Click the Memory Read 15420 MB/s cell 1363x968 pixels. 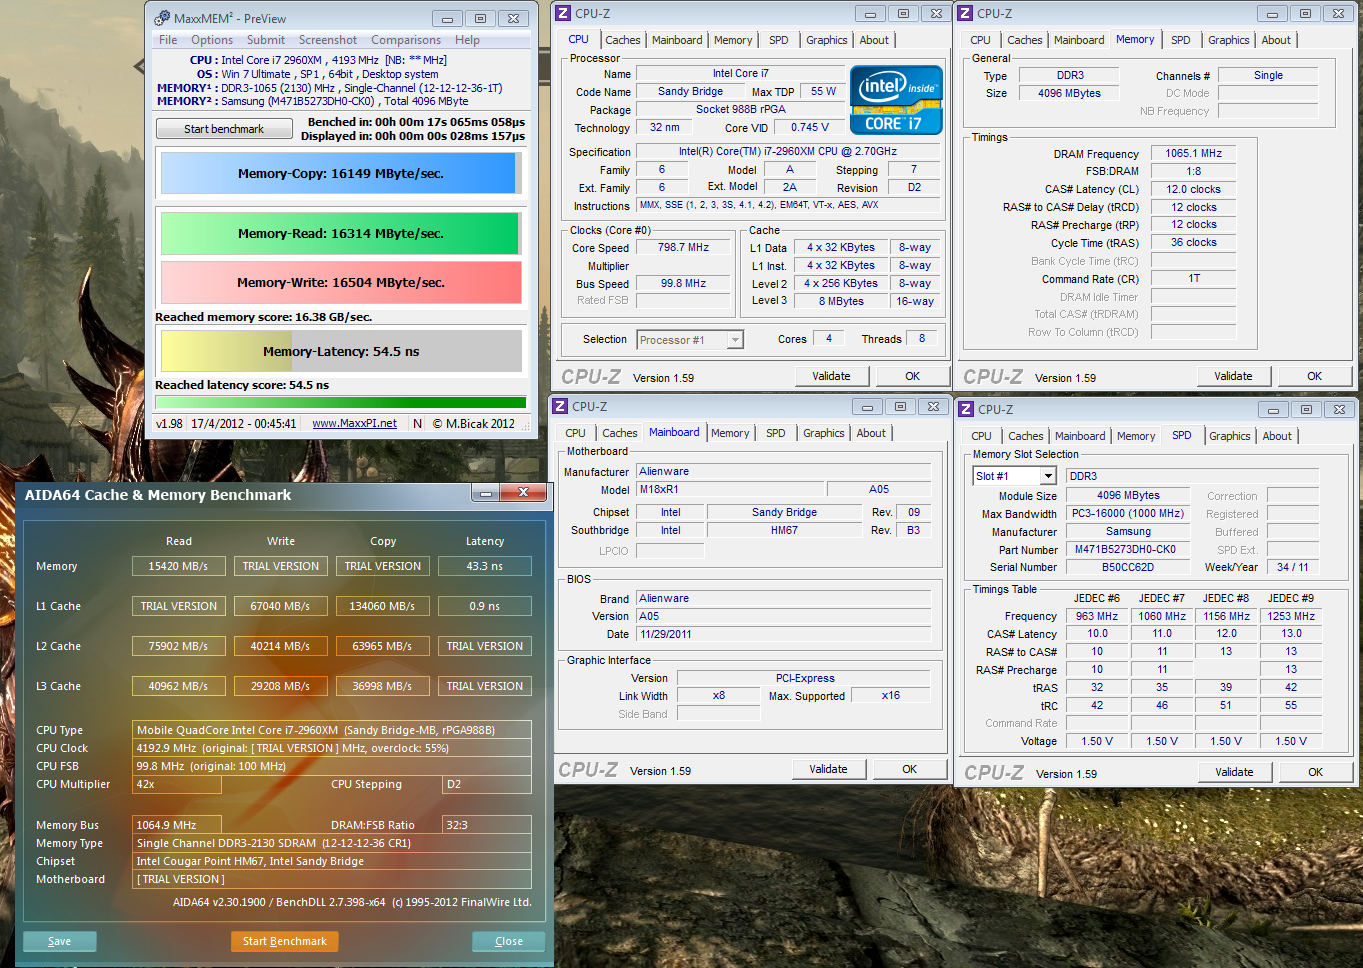click(x=179, y=566)
